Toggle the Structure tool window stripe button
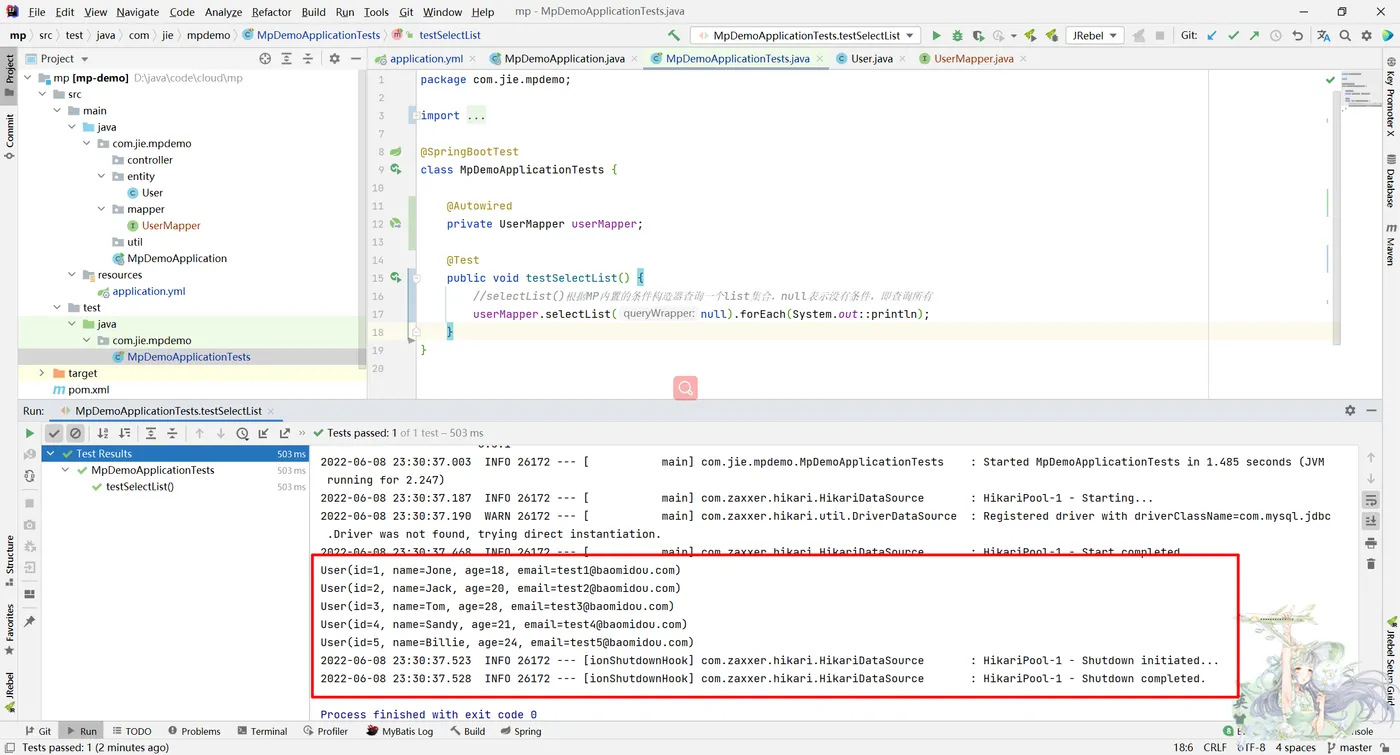 9,561
